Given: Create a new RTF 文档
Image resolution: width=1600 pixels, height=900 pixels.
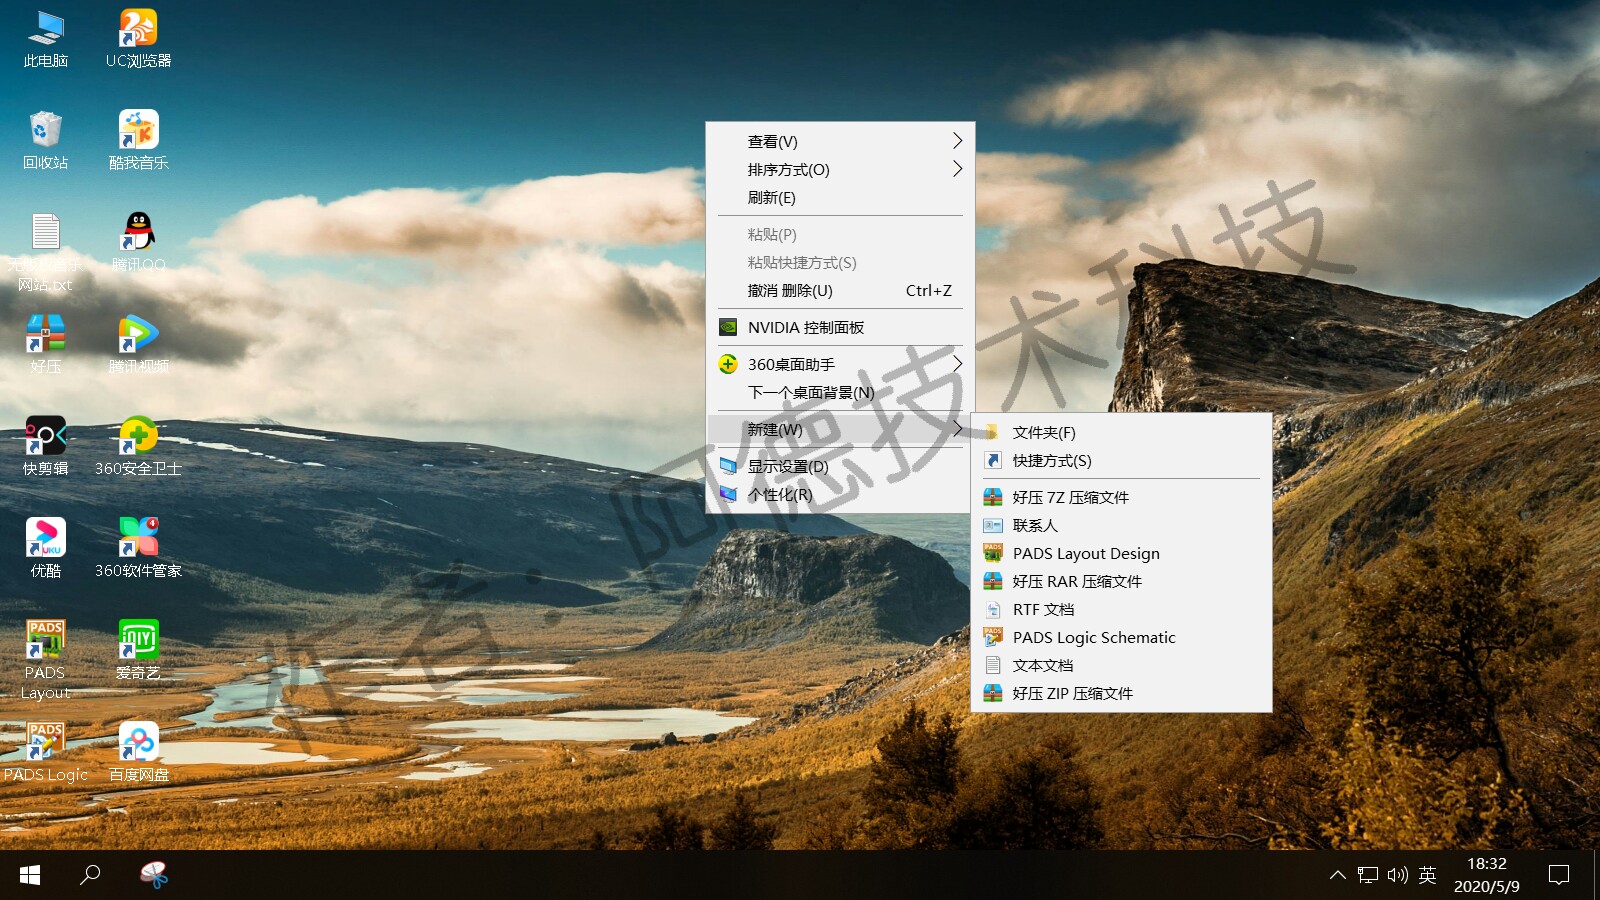Looking at the screenshot, I should pos(1121,609).
